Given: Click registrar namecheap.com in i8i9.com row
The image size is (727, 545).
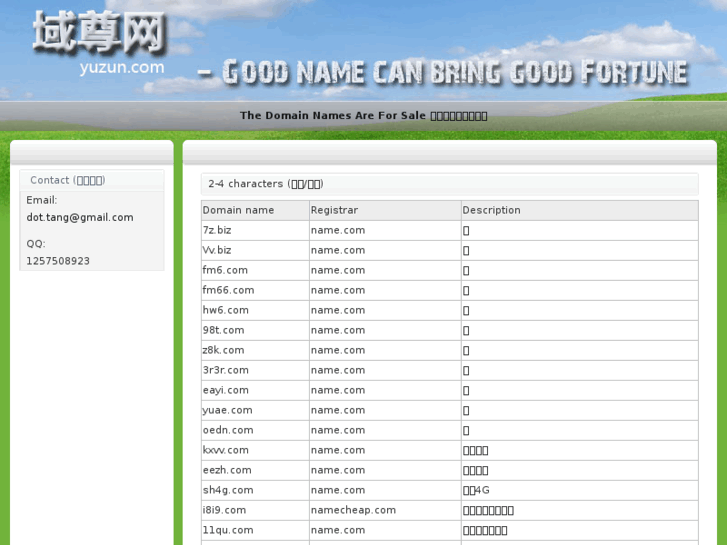Looking at the screenshot, I should click(353, 510).
